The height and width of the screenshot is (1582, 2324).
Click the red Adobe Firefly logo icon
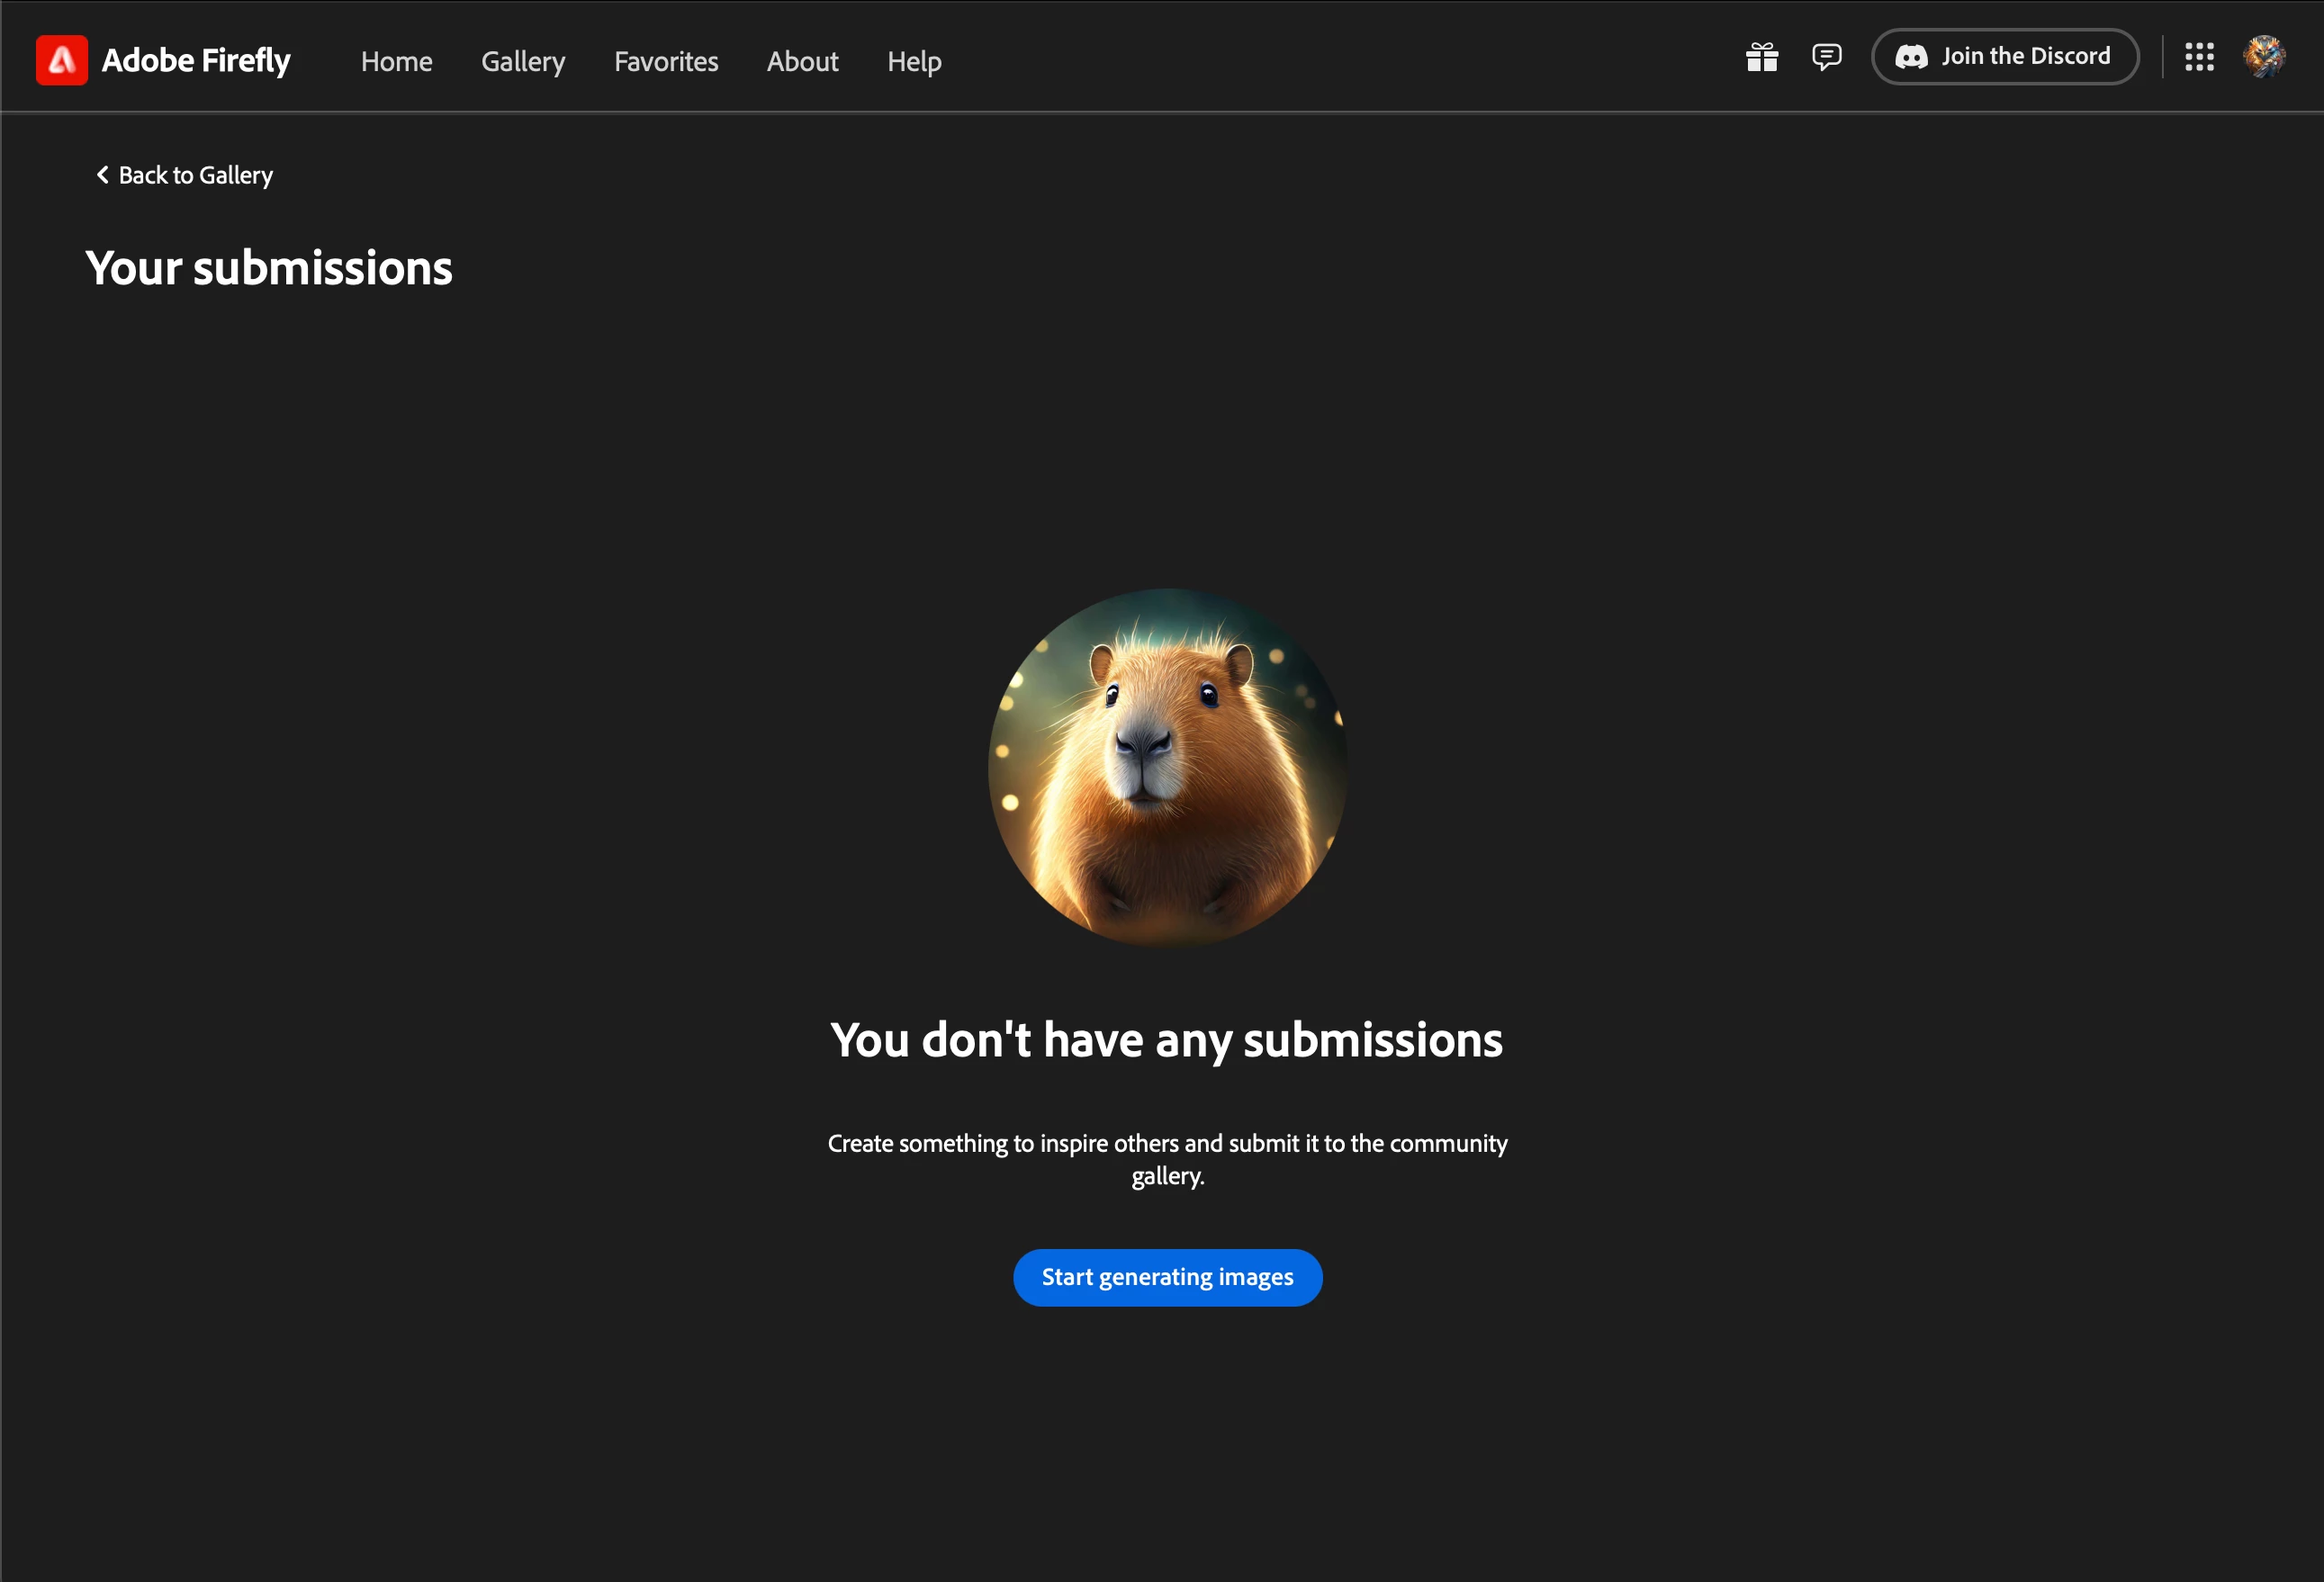click(61, 60)
